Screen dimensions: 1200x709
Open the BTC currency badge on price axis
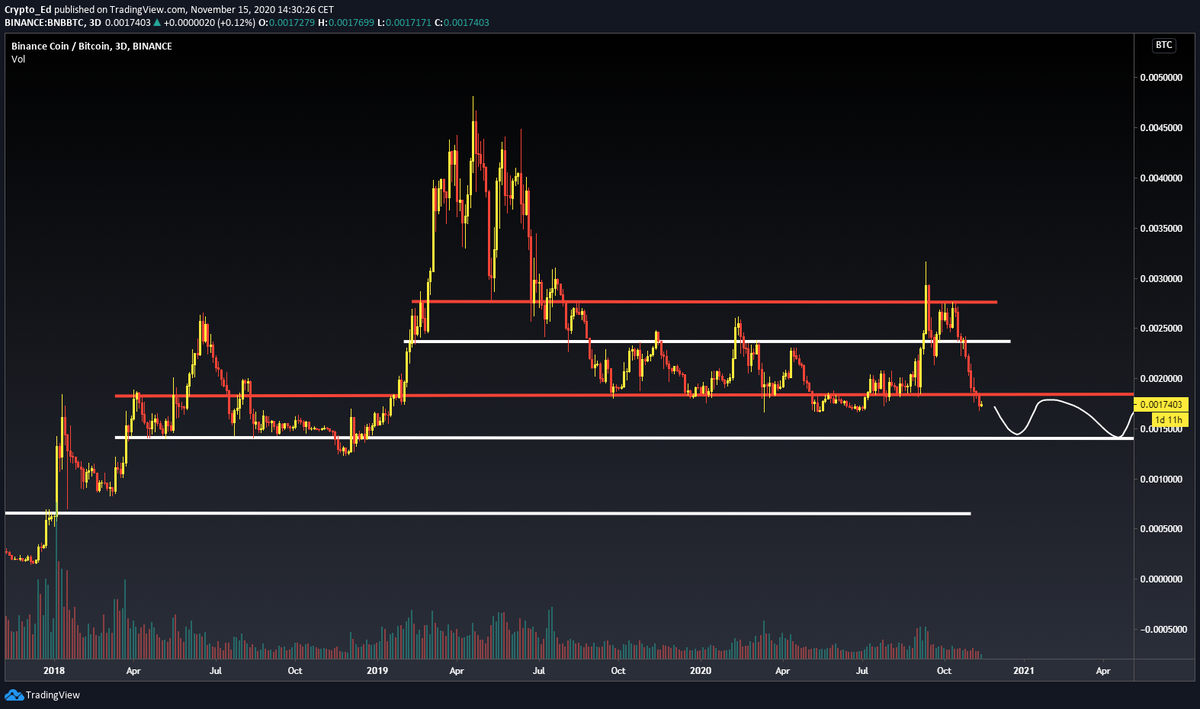1163,45
